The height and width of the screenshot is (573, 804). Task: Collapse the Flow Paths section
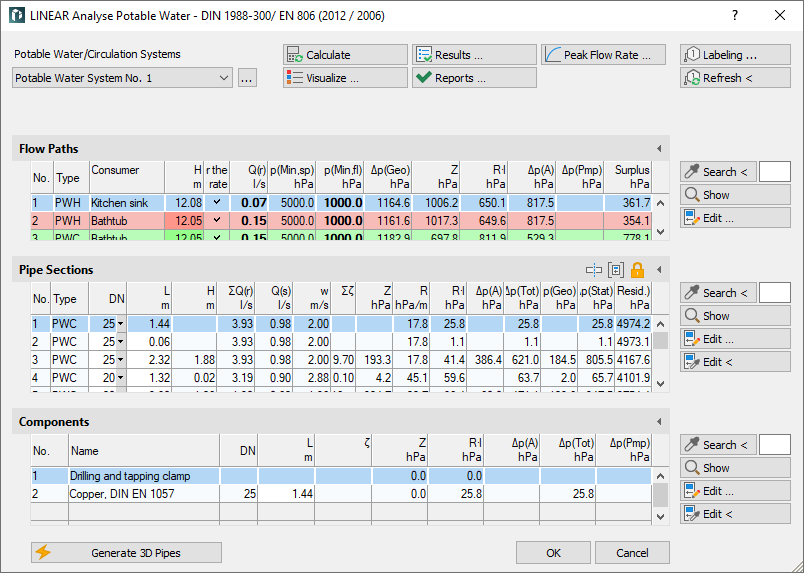pos(659,149)
